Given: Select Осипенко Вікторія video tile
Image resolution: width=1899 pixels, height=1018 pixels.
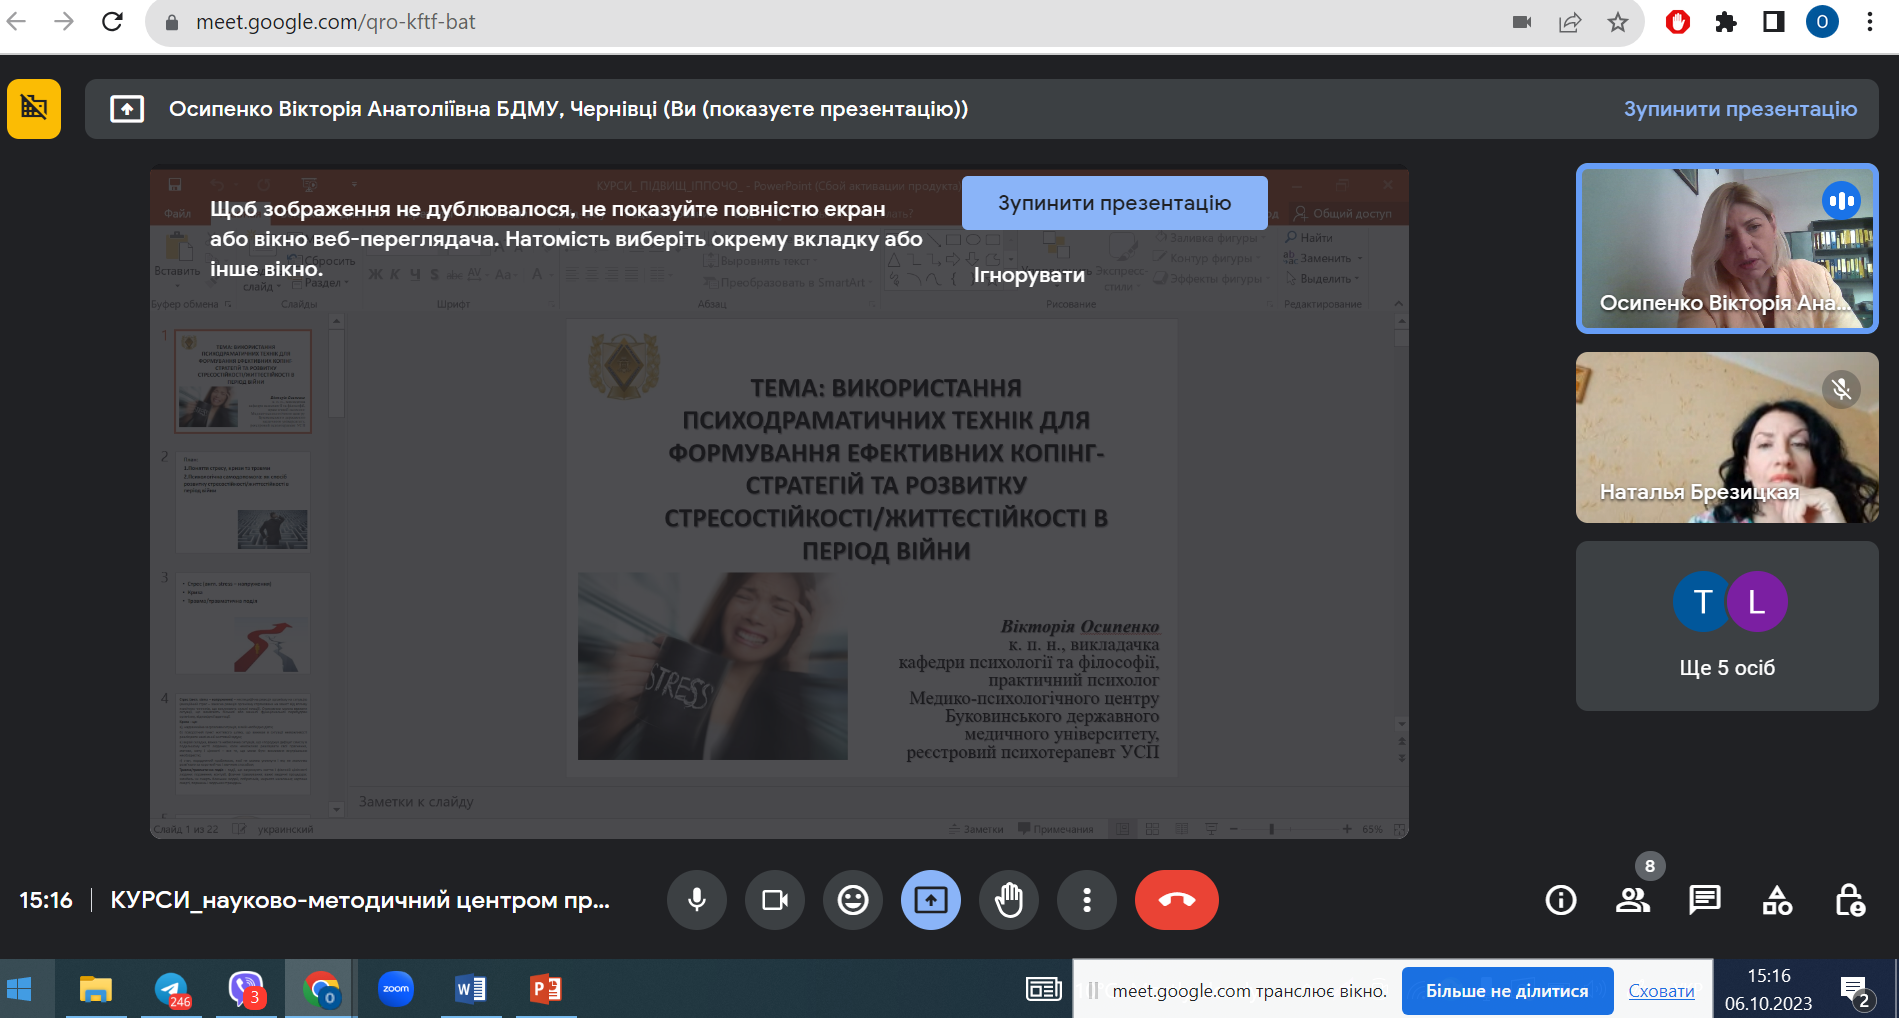Looking at the screenshot, I should pyautogui.click(x=1727, y=248).
